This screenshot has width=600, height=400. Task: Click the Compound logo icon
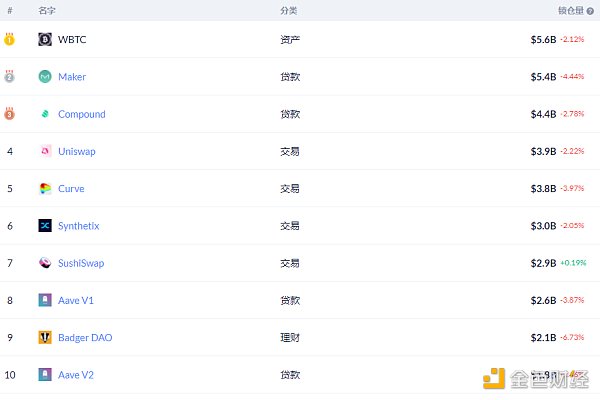[45, 114]
